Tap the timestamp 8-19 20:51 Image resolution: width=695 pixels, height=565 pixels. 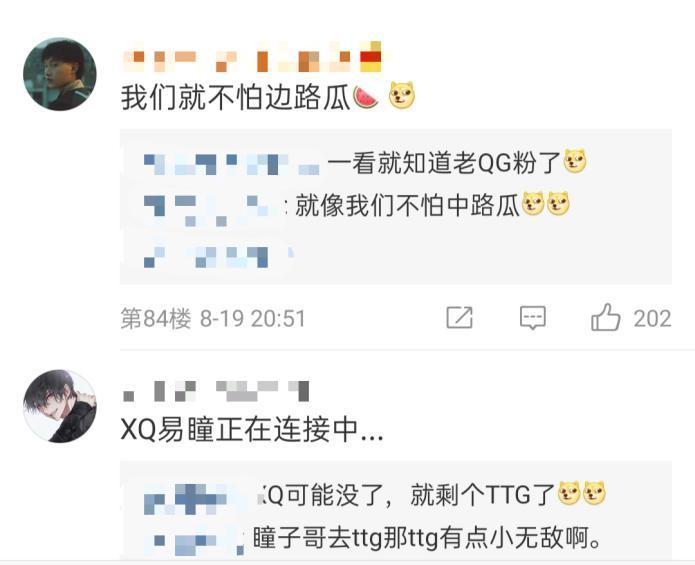point(253,319)
